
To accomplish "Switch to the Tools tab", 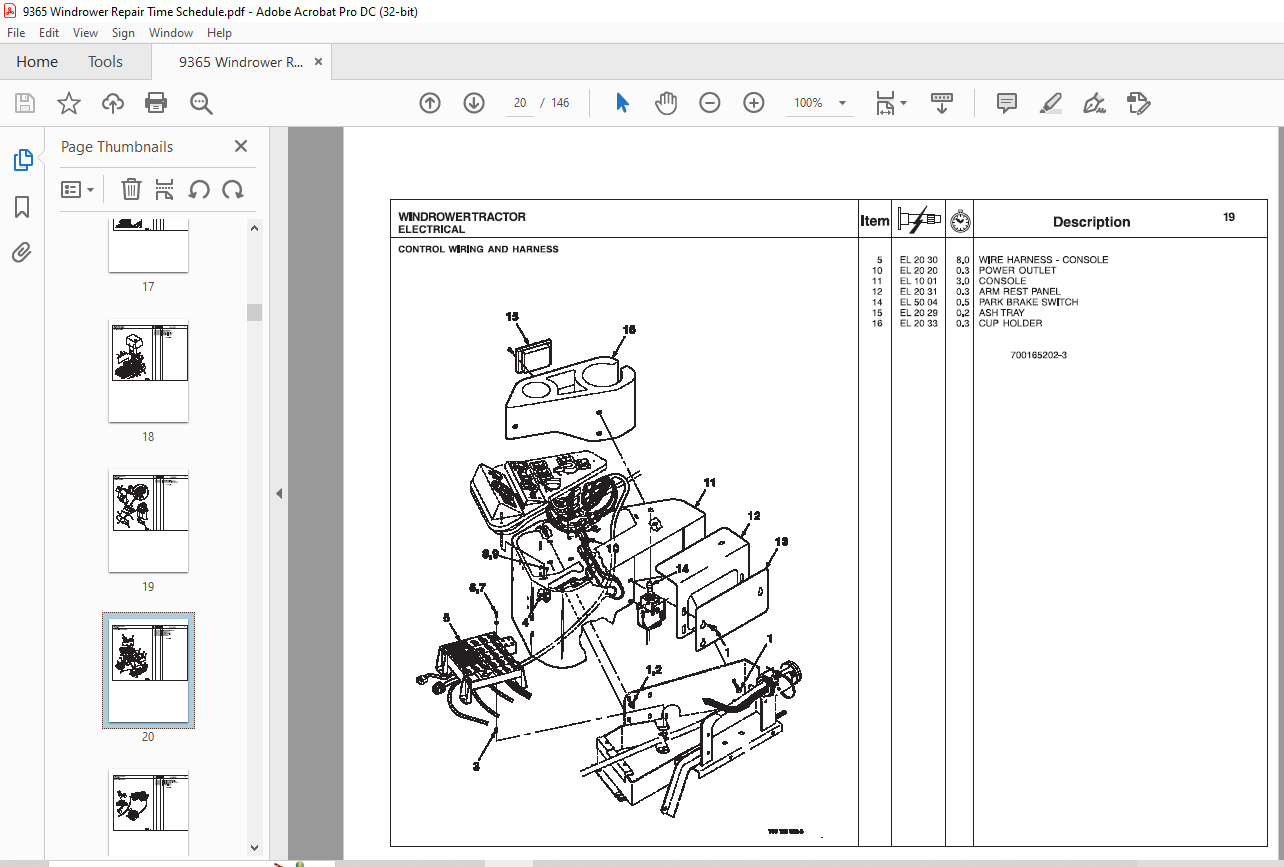I will [105, 61].
